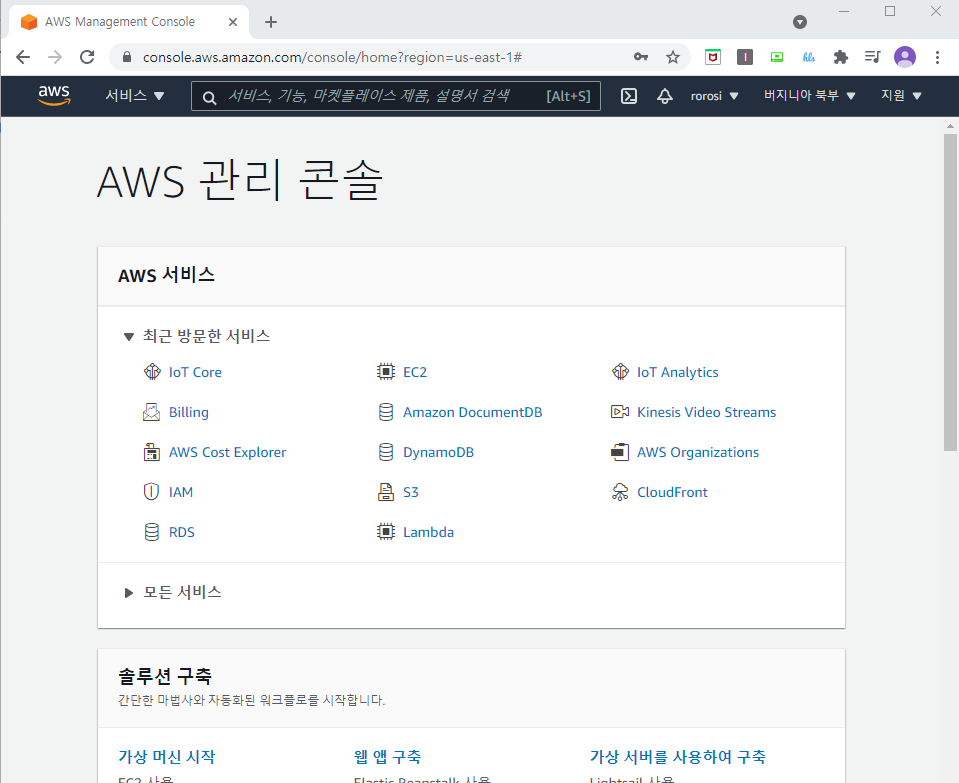Open a new browser tab
Image resolution: width=959 pixels, height=783 pixels.
click(x=271, y=22)
